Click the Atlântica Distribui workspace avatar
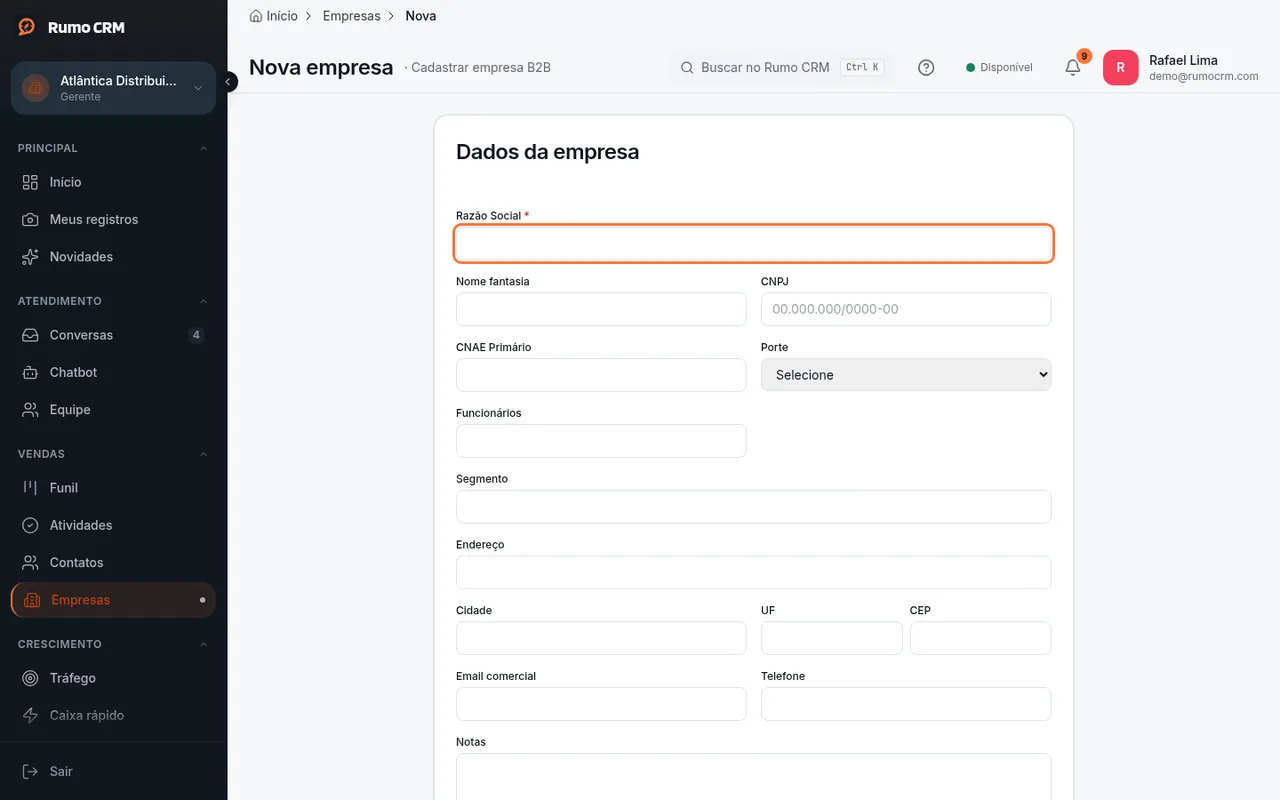The height and width of the screenshot is (800, 1280). 36,88
